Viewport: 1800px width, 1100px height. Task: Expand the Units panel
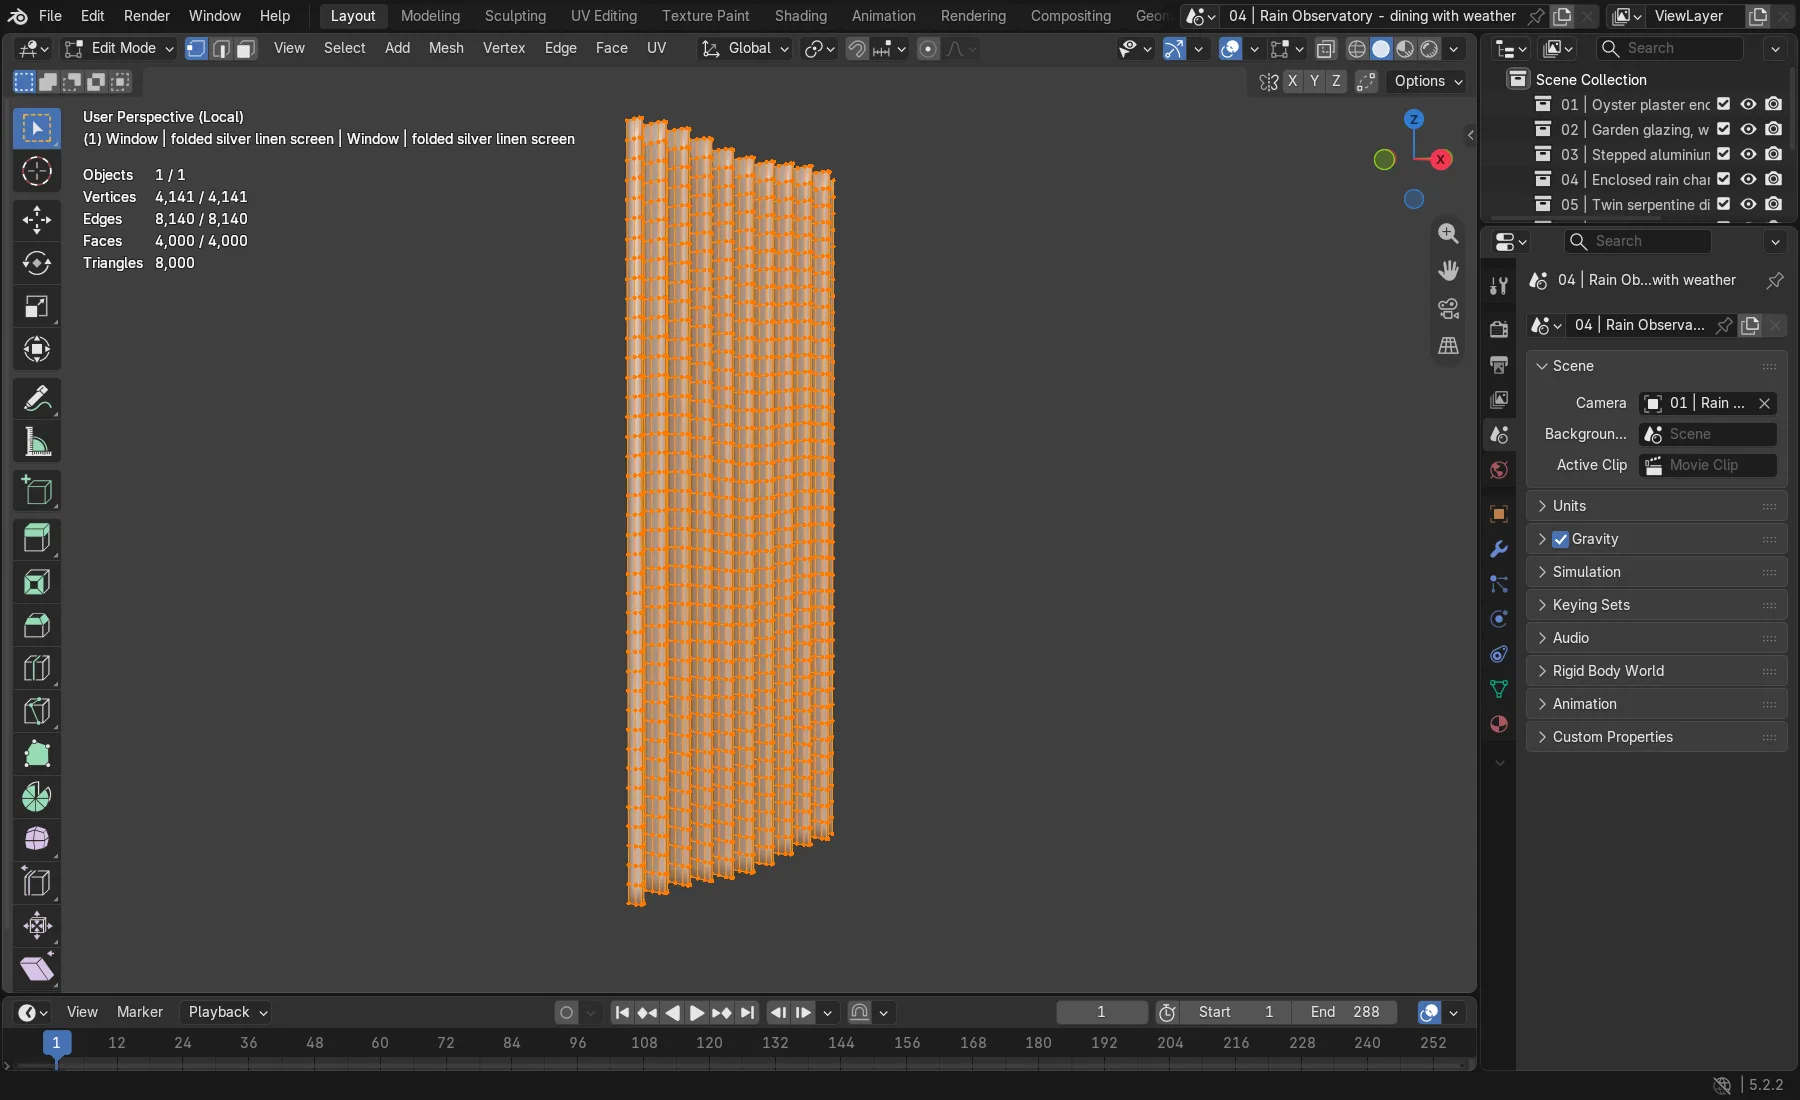point(1656,506)
